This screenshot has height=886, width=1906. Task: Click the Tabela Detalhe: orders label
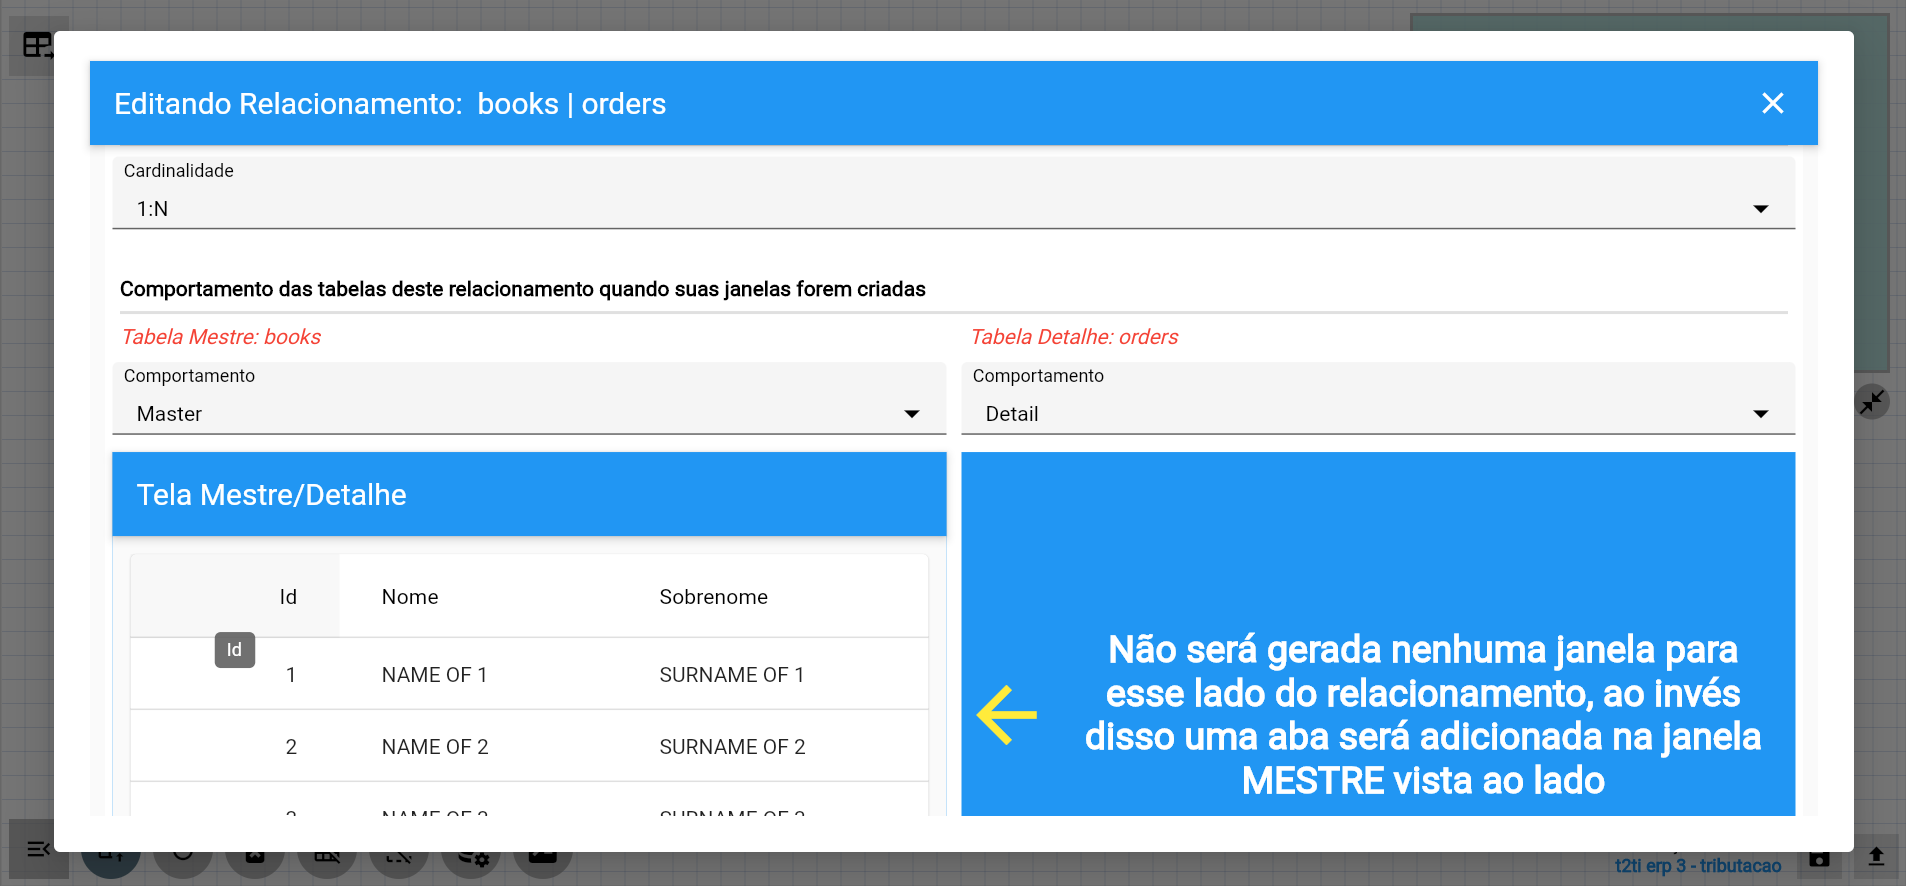point(1074,337)
